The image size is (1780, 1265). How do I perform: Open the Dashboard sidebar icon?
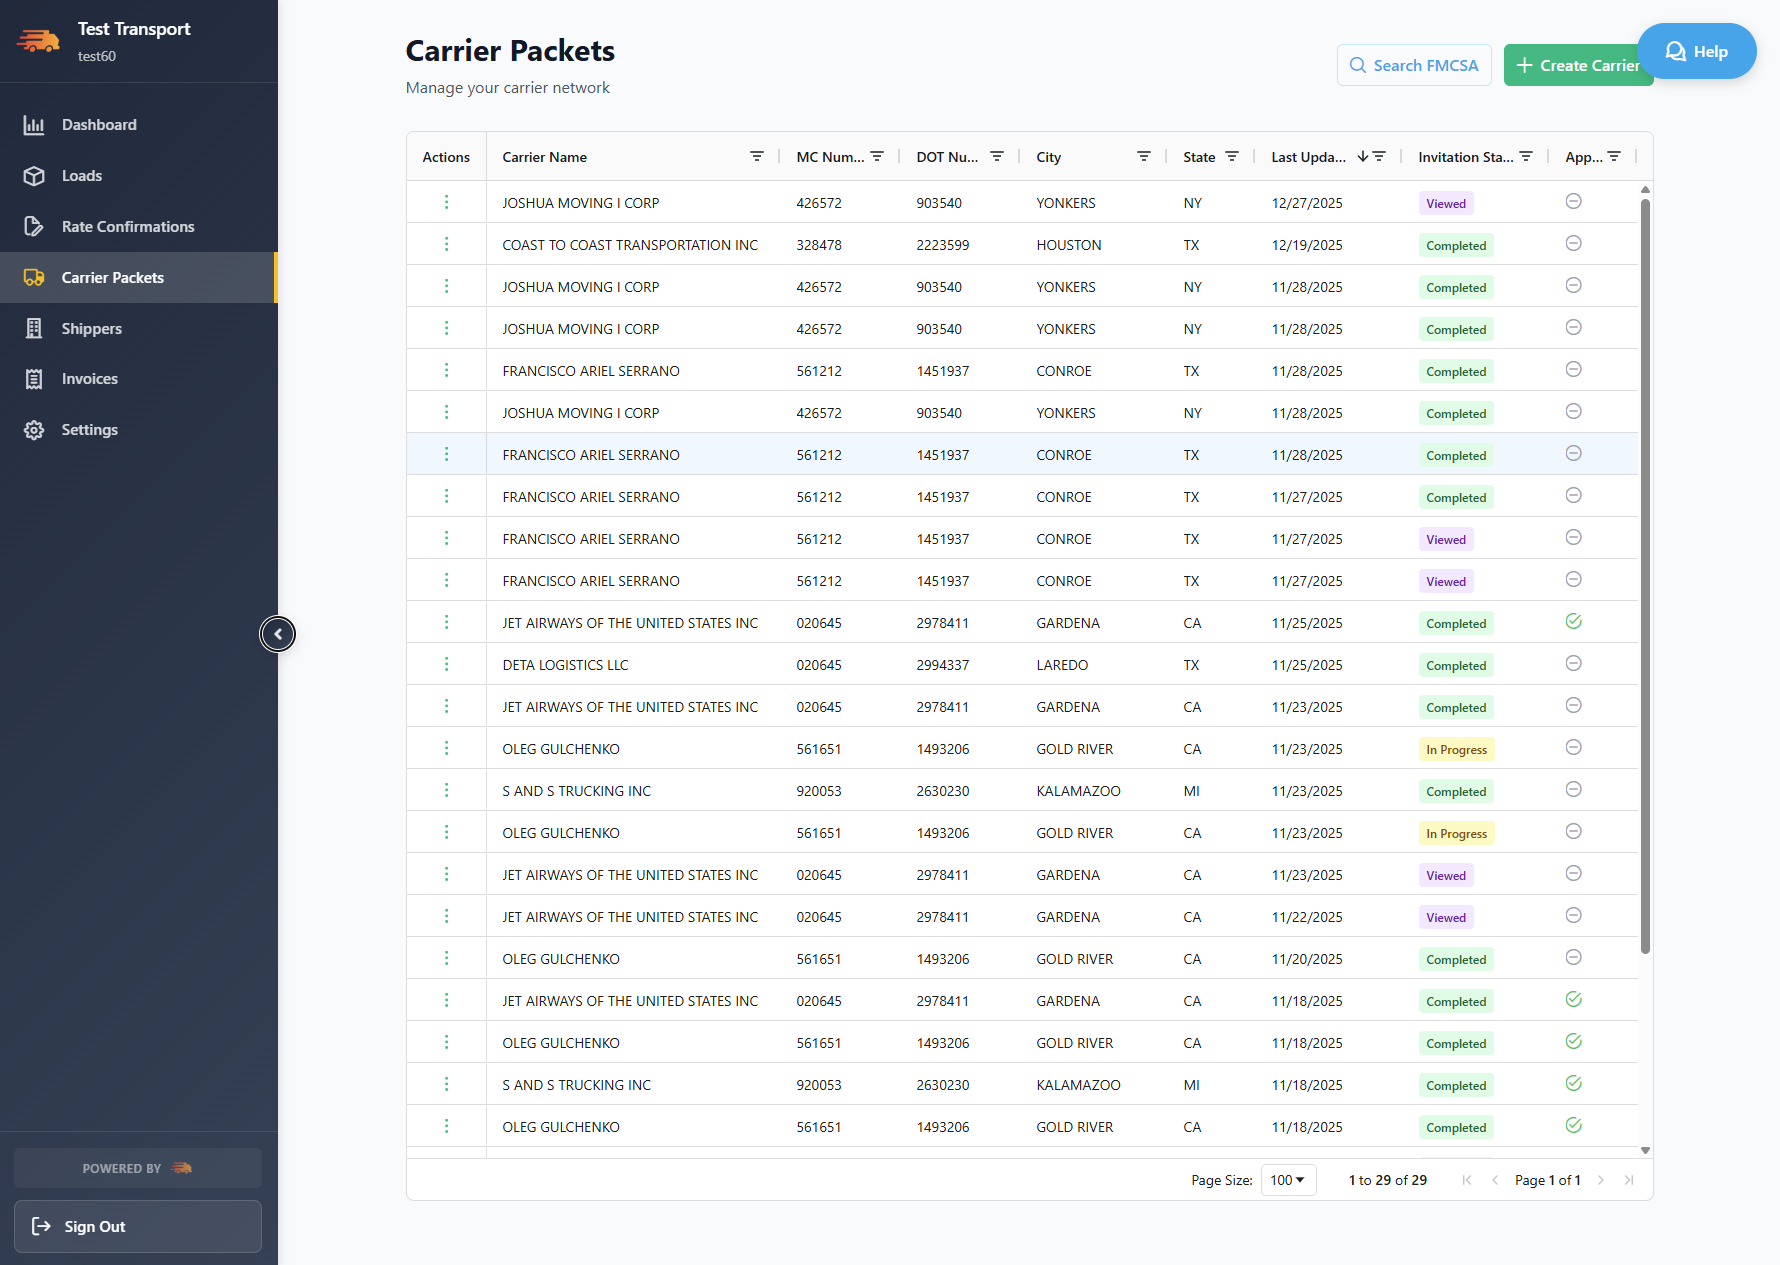pyautogui.click(x=34, y=124)
